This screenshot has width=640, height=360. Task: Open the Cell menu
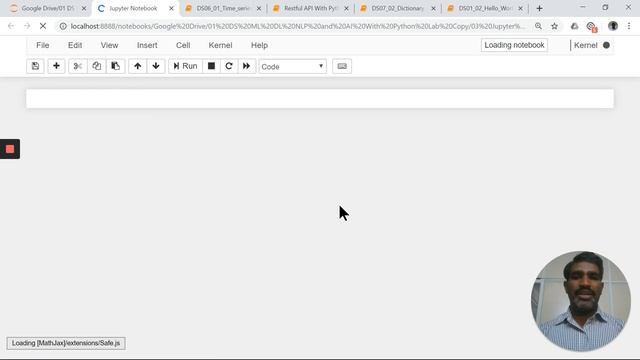(183, 45)
